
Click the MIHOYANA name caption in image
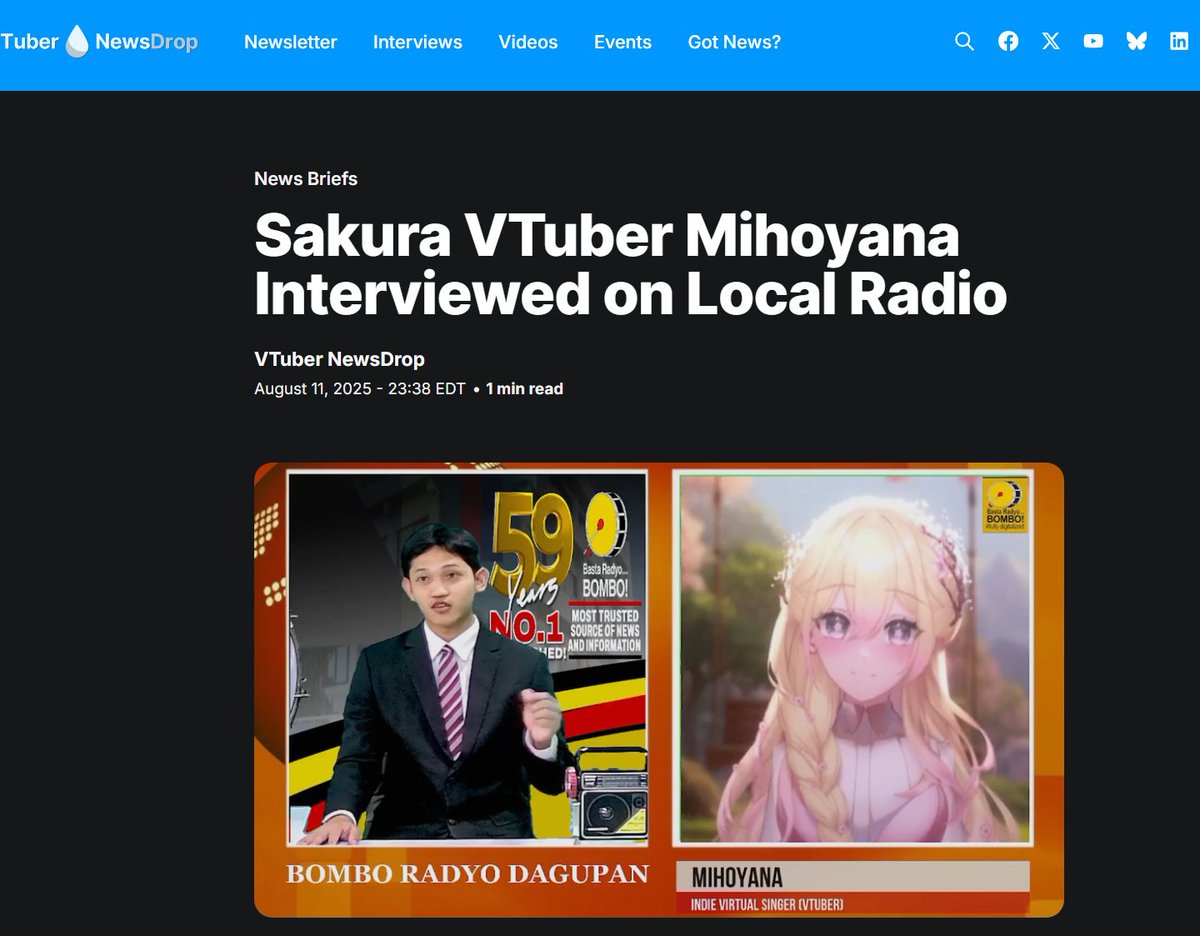coord(737,878)
